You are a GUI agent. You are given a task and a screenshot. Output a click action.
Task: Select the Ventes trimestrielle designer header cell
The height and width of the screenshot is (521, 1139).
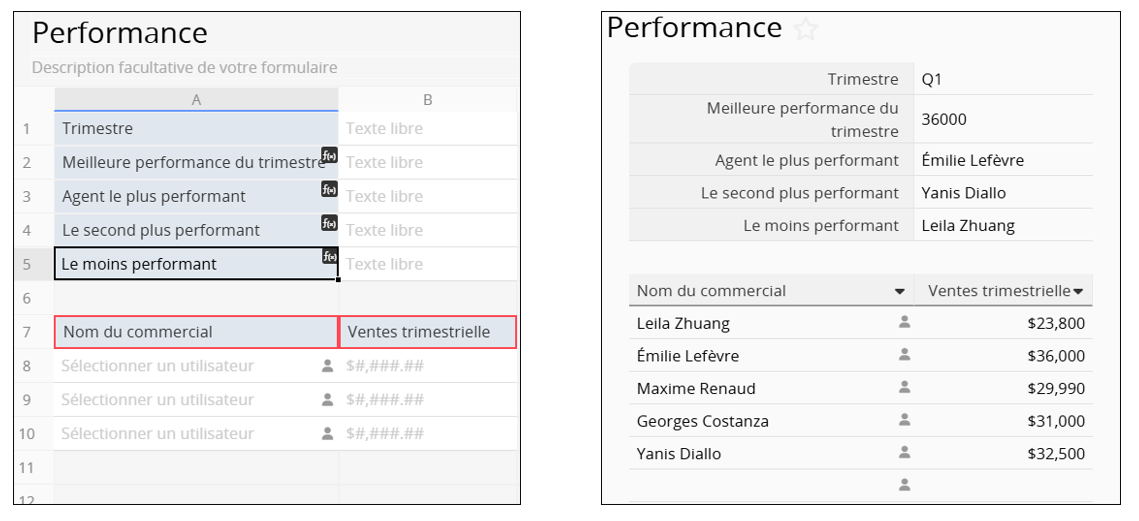click(x=428, y=332)
